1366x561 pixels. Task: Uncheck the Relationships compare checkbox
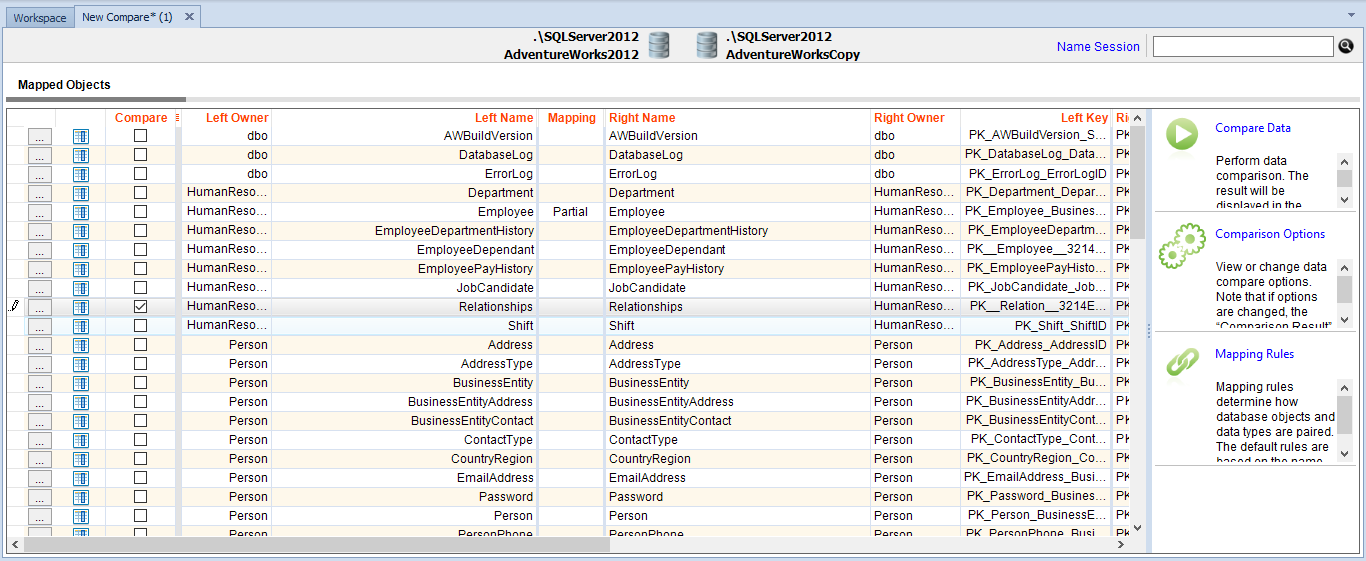140,306
